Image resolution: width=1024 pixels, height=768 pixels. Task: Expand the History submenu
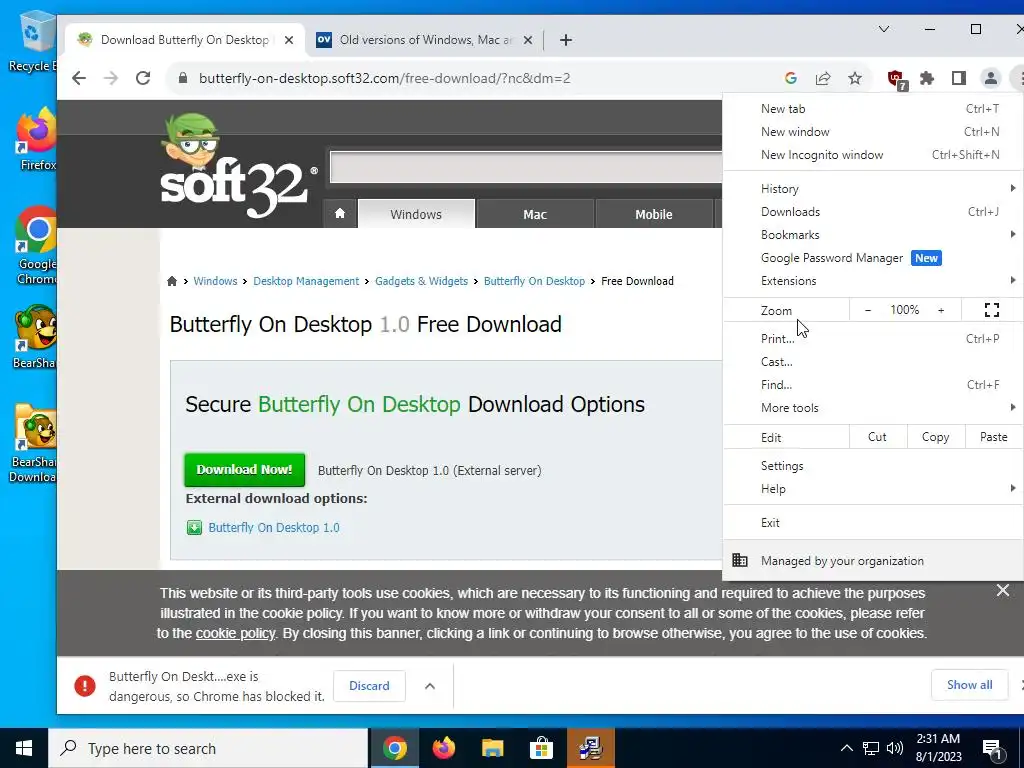[873, 189]
